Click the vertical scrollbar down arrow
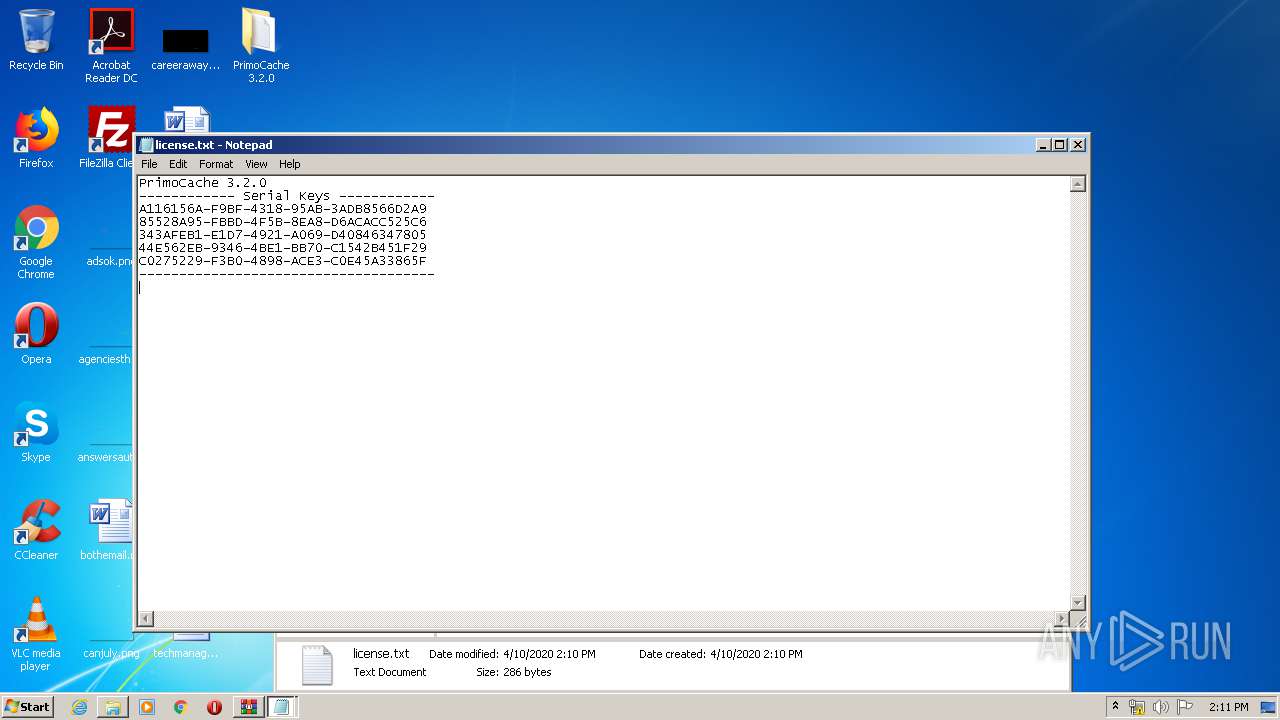Image resolution: width=1280 pixels, height=720 pixels. click(x=1078, y=602)
